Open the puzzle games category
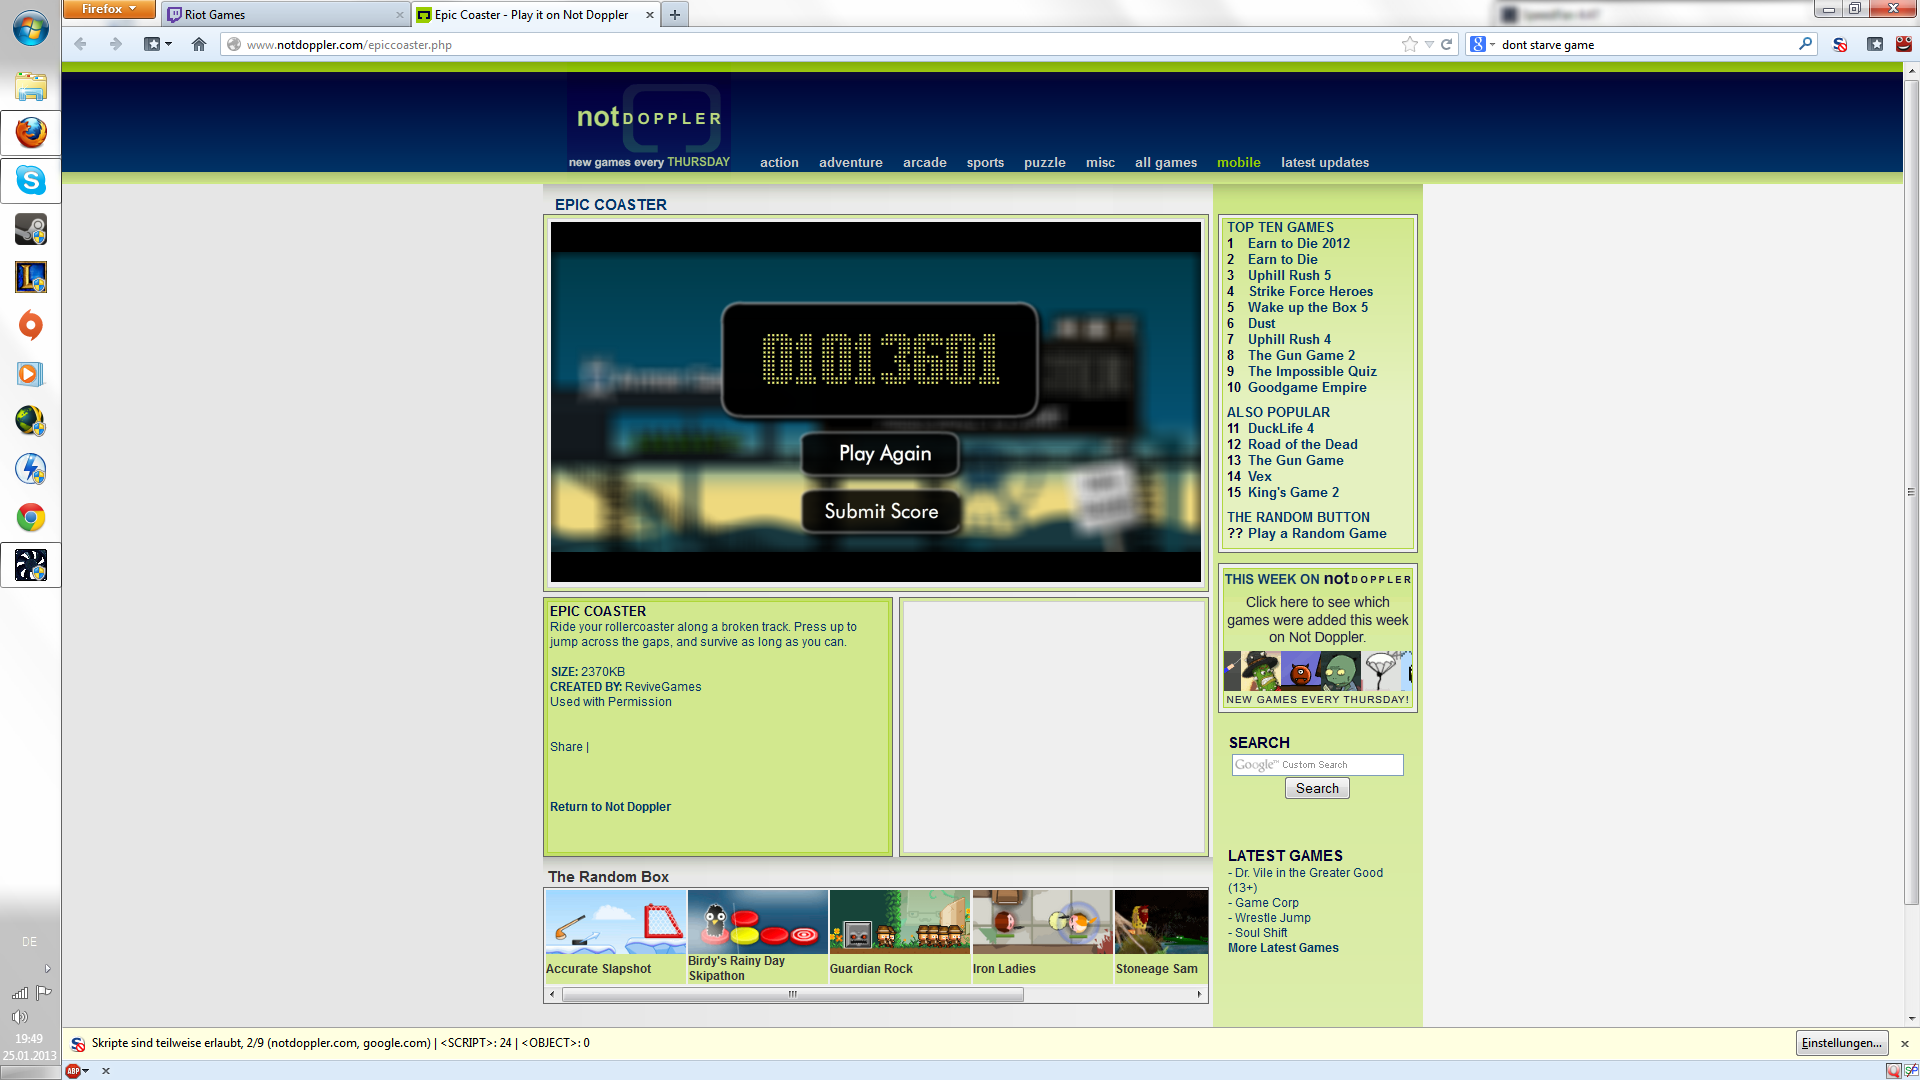Viewport: 1920px width, 1080px height. pyautogui.click(x=1045, y=162)
